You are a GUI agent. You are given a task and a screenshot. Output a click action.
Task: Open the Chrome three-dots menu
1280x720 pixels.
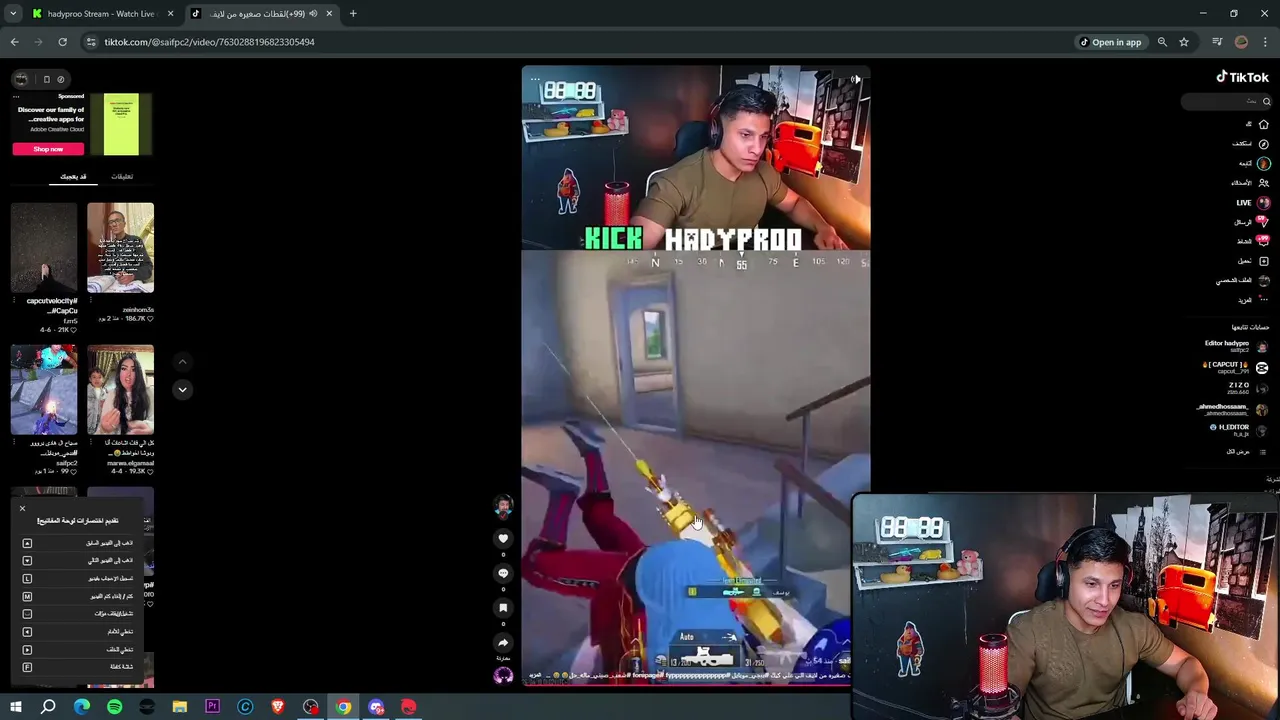(1266, 42)
